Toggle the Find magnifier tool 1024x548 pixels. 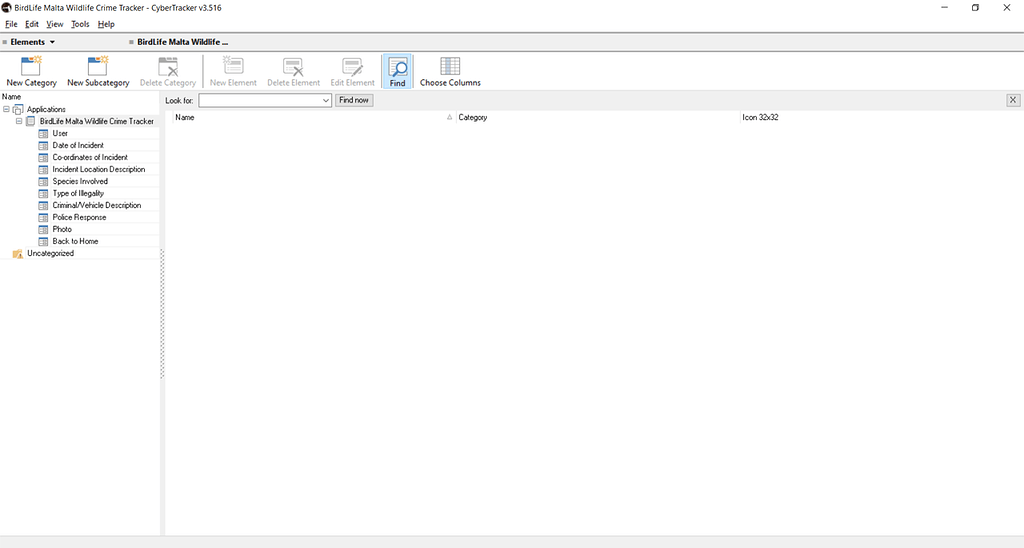pos(397,71)
